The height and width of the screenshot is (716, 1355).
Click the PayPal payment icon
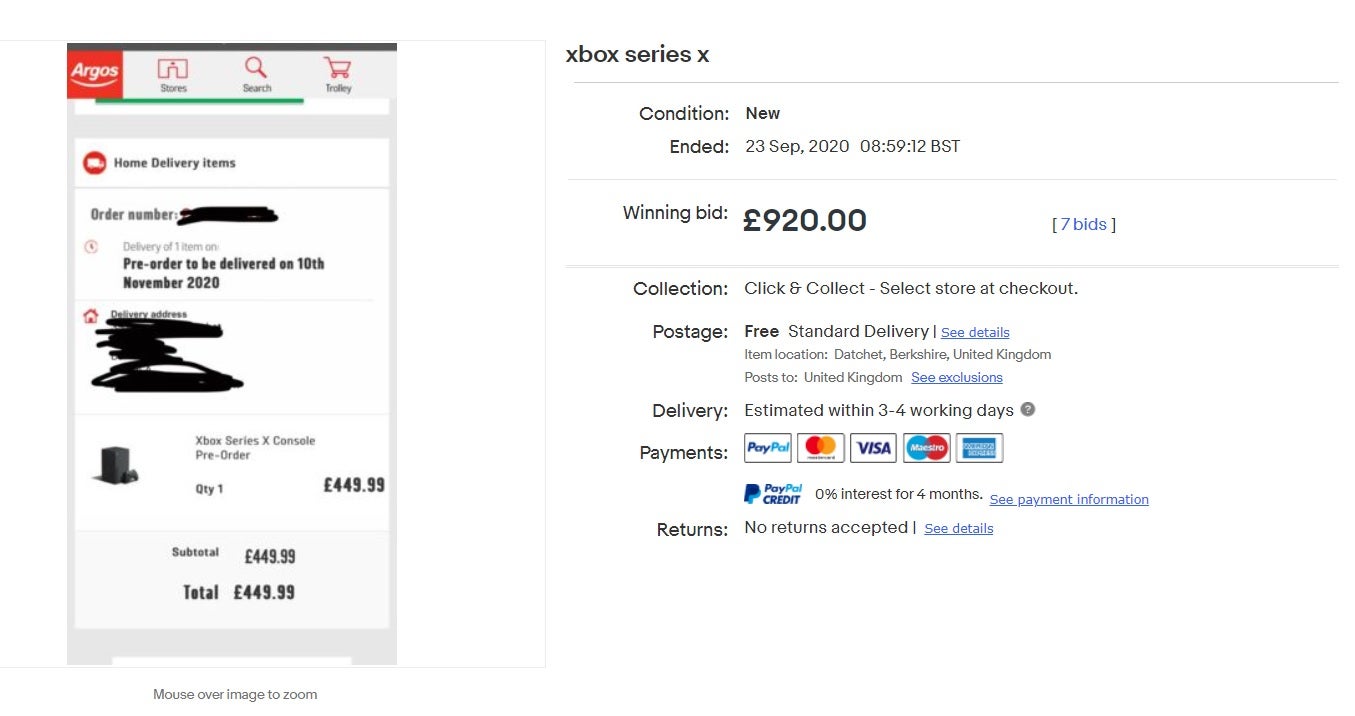click(x=768, y=448)
